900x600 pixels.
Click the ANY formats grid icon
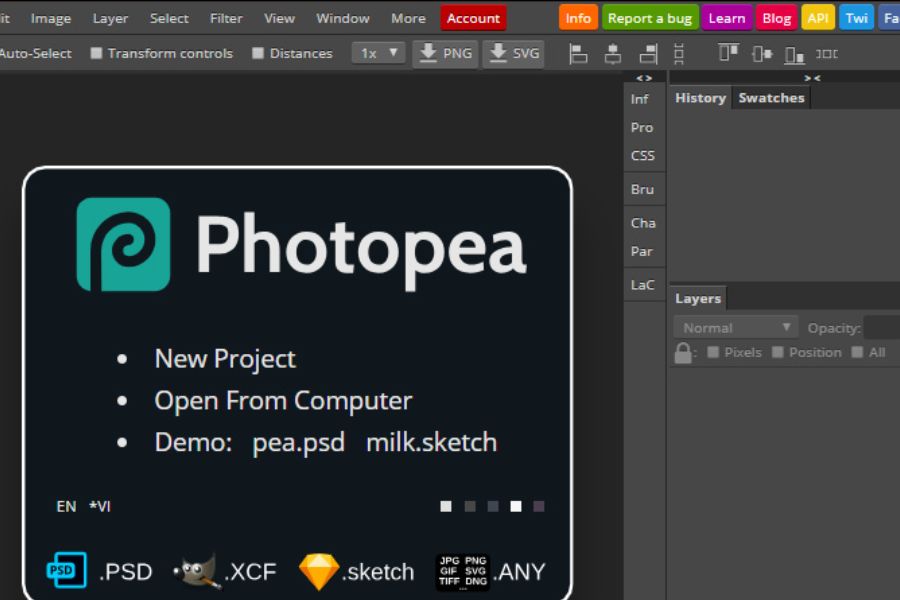click(x=463, y=571)
